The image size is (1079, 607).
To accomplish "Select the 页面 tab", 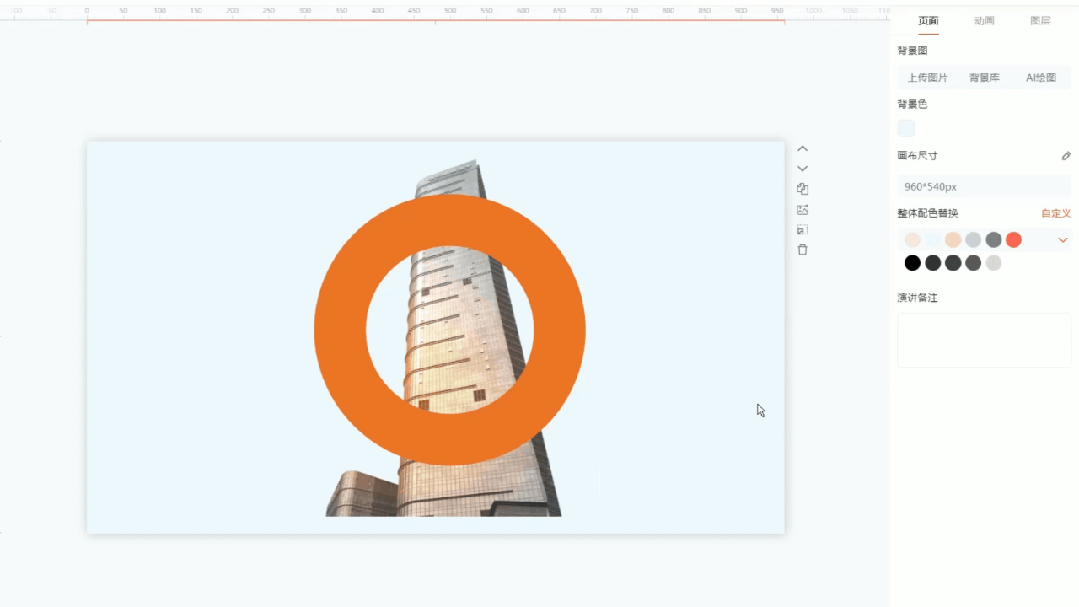I will (x=928, y=21).
